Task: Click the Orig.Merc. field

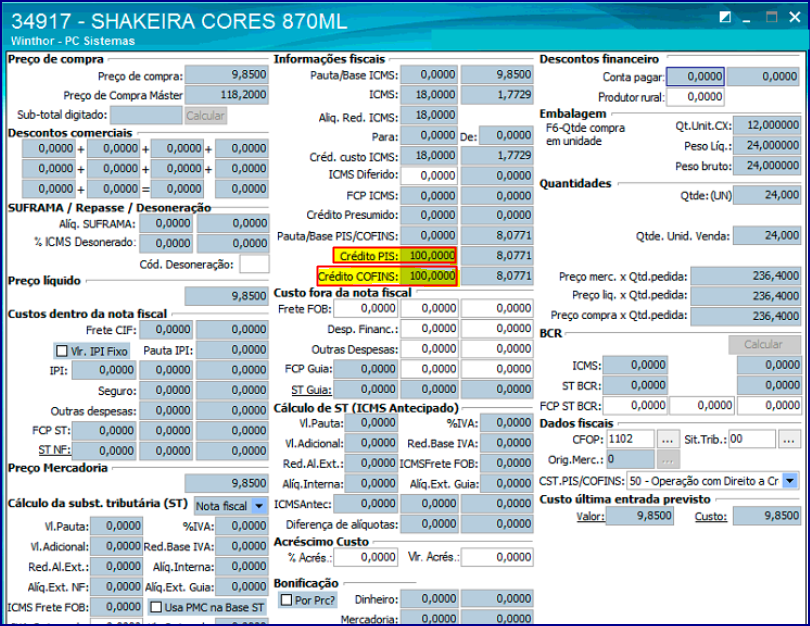Action: pyautogui.click(x=630, y=460)
